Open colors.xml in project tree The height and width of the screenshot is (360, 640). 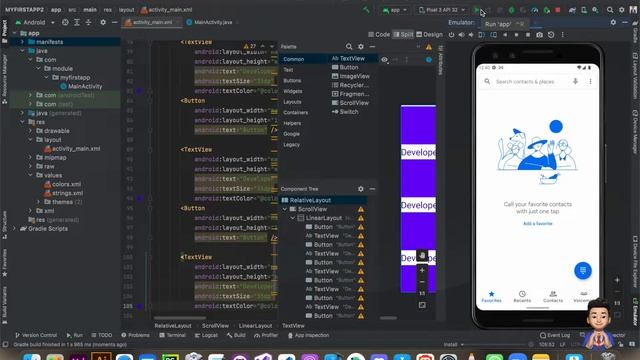[x=63, y=184]
